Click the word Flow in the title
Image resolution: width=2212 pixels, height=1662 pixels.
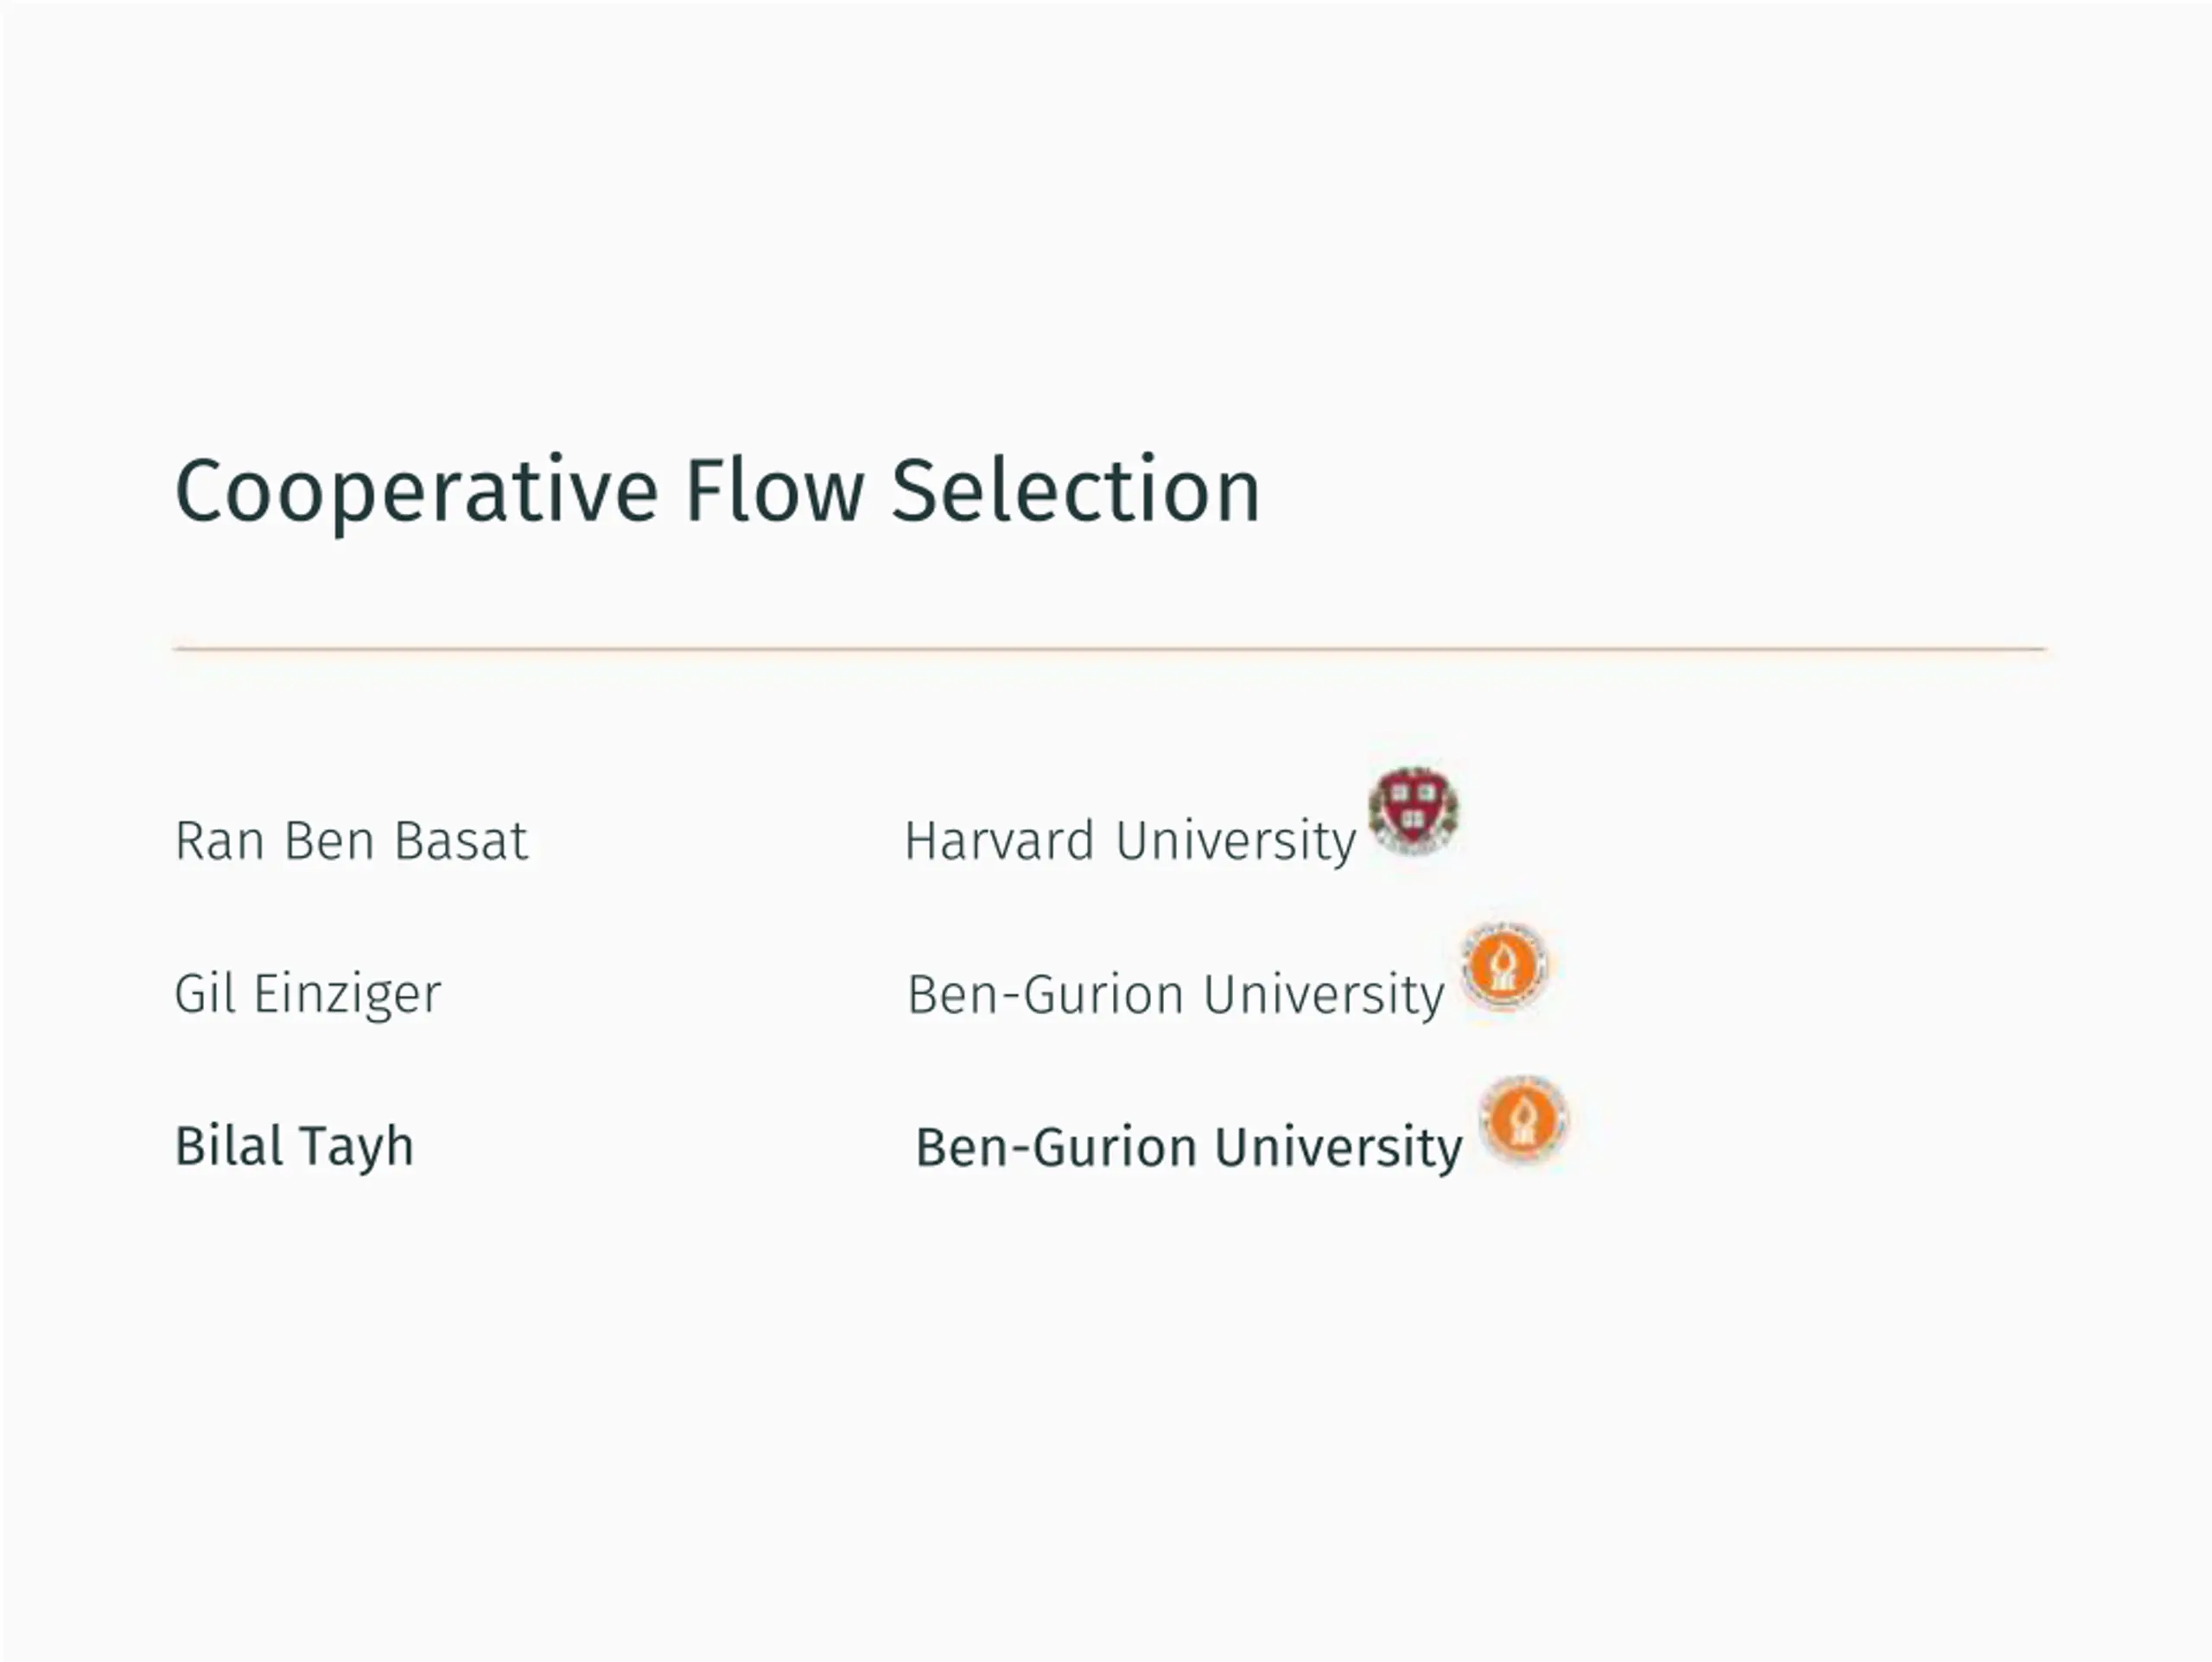[775, 490]
